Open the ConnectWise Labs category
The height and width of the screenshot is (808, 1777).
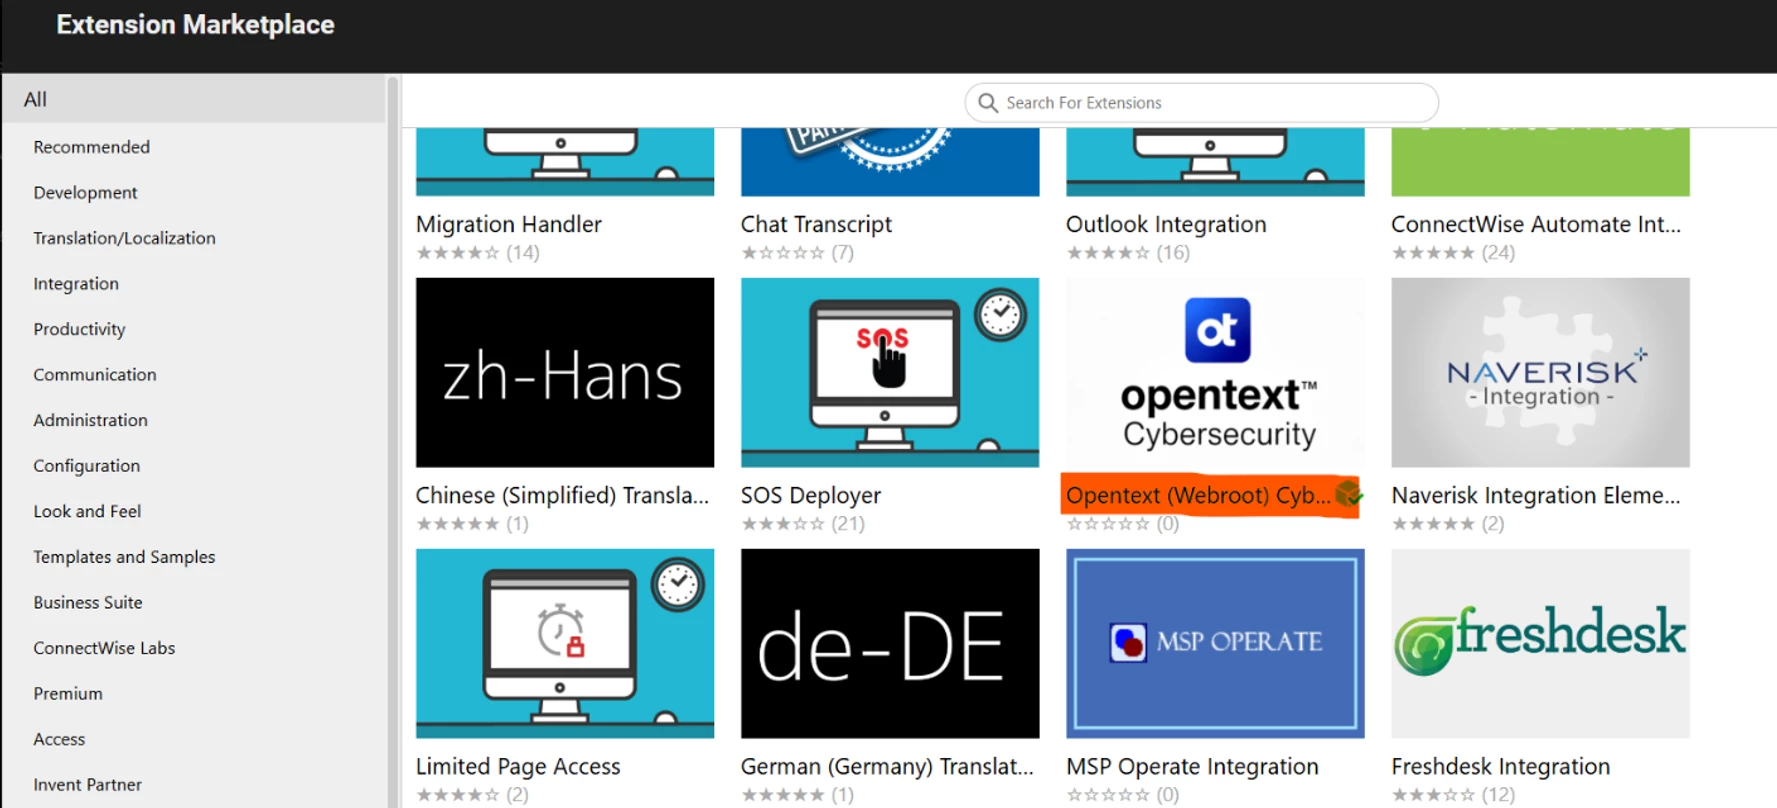(104, 648)
